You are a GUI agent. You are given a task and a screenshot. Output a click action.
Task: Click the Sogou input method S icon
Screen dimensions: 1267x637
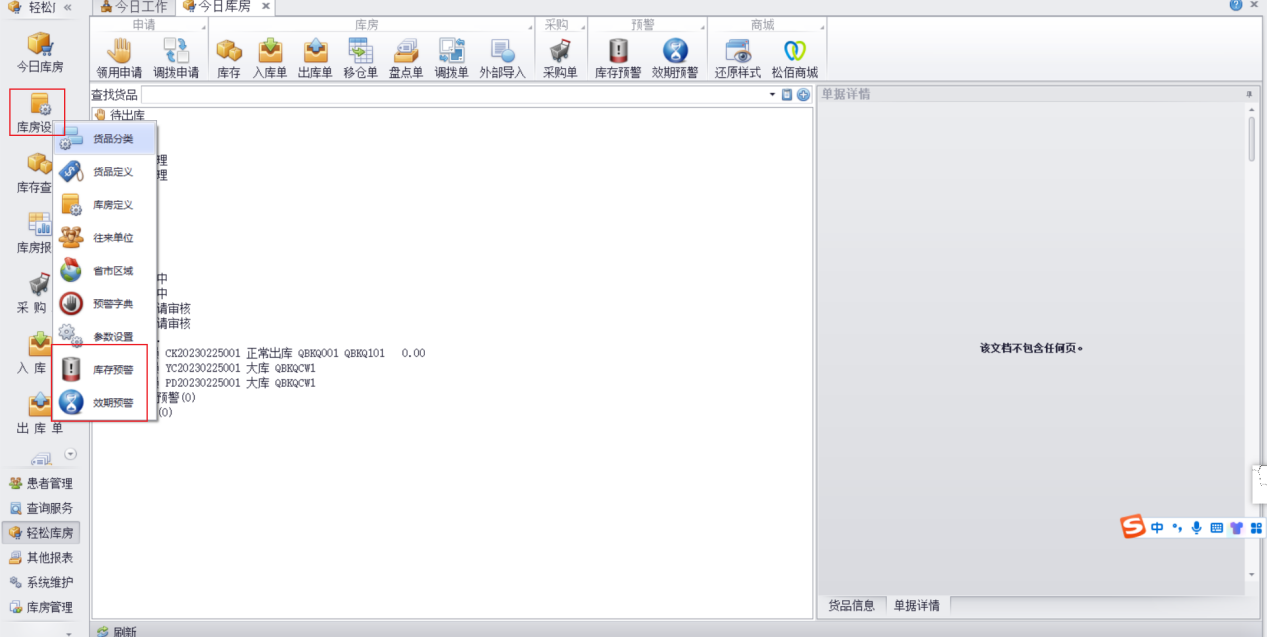pyautogui.click(x=1132, y=527)
